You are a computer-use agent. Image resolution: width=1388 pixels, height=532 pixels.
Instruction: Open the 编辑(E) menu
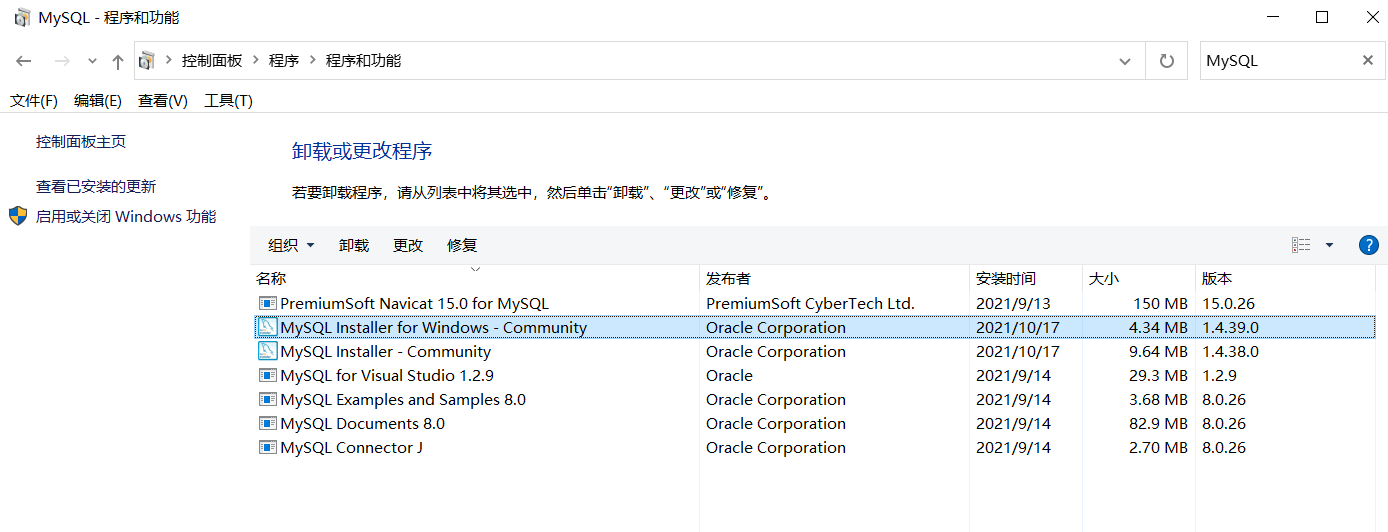(98, 101)
